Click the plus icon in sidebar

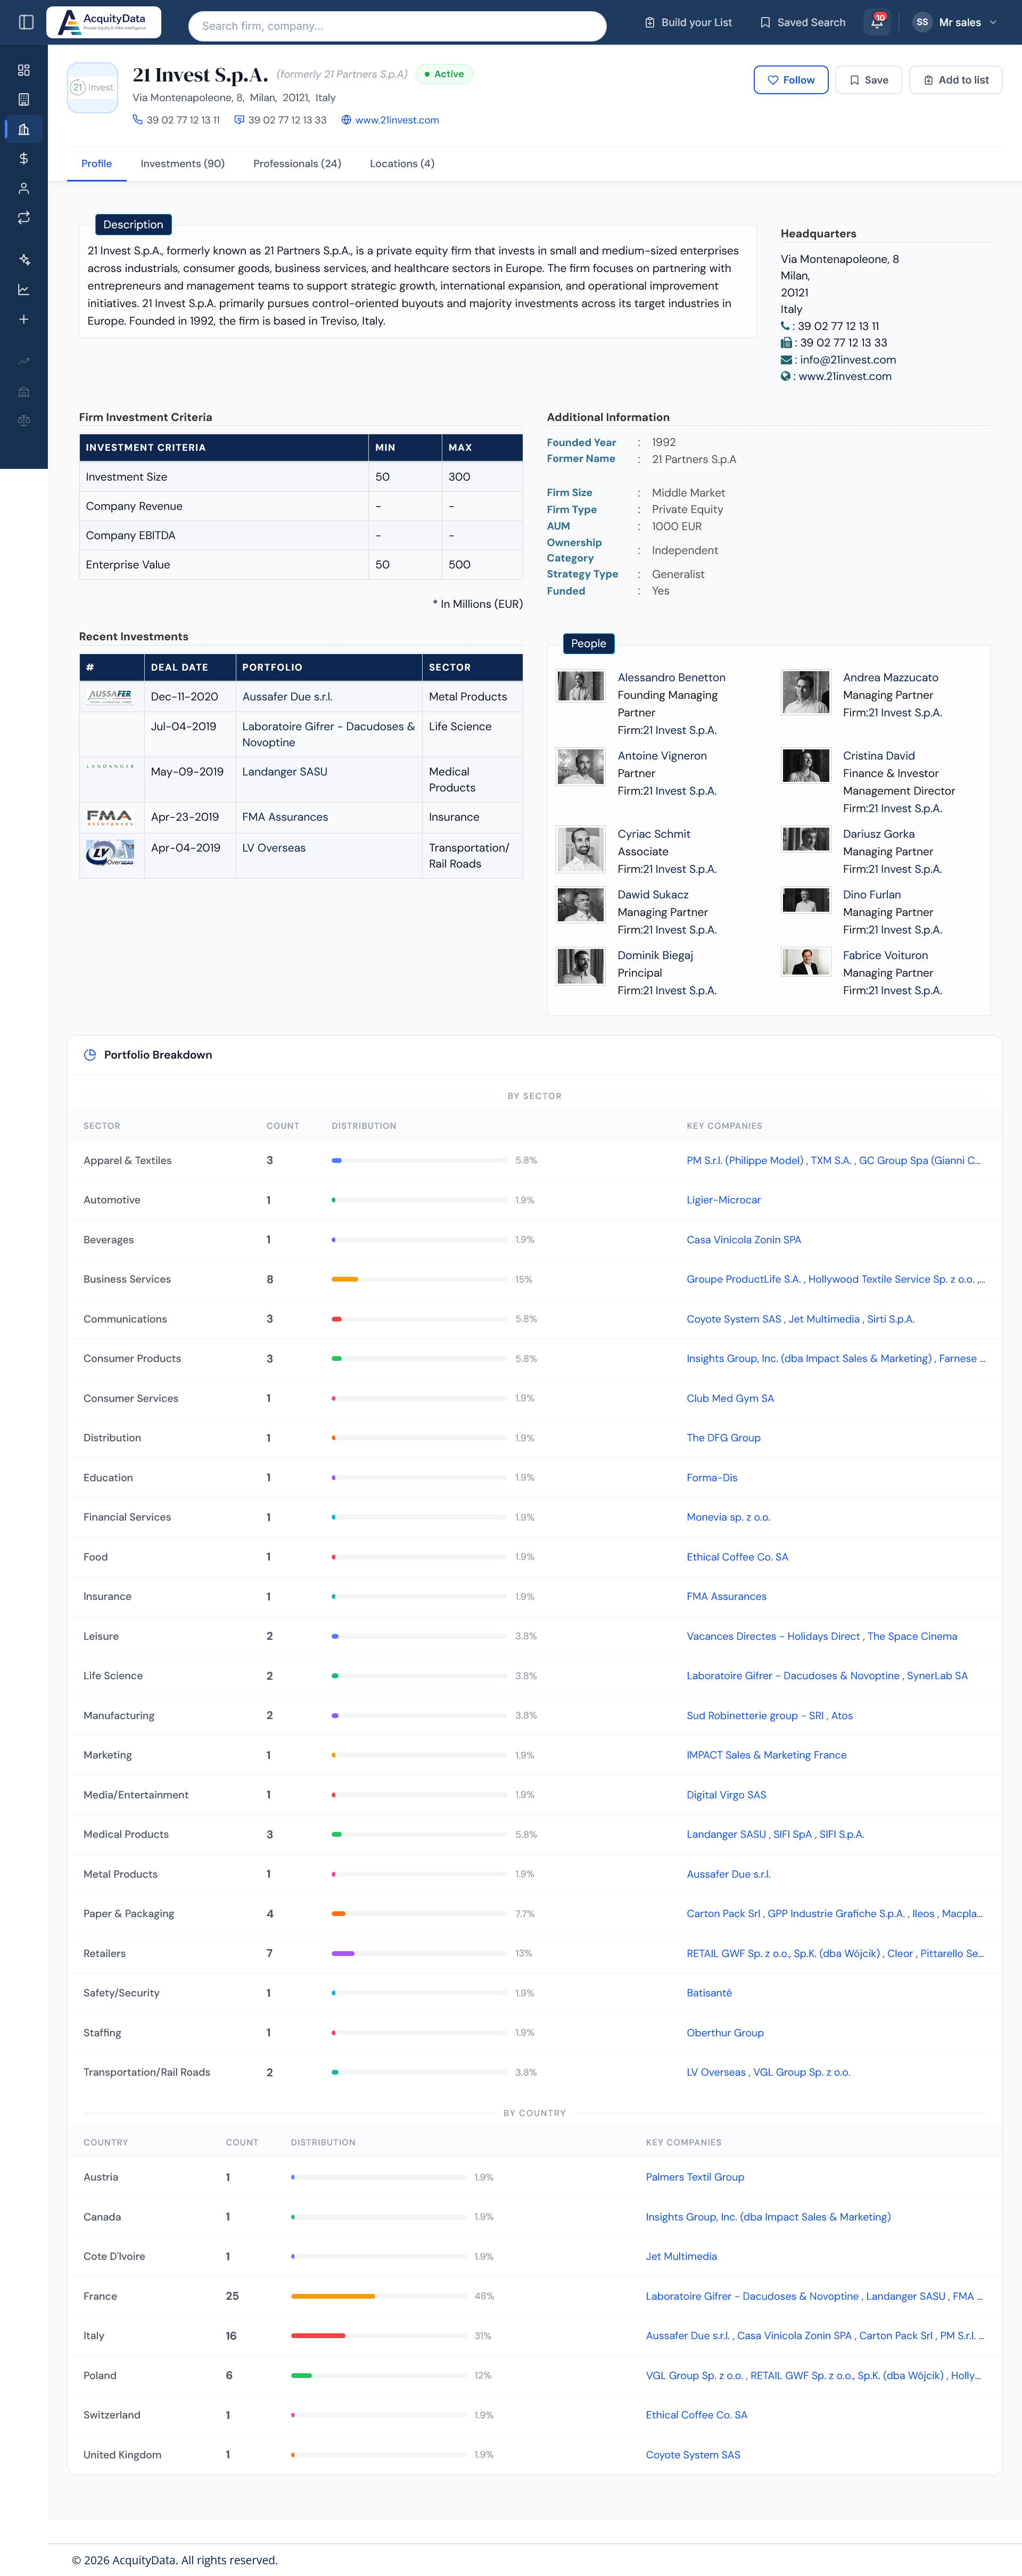[24, 319]
